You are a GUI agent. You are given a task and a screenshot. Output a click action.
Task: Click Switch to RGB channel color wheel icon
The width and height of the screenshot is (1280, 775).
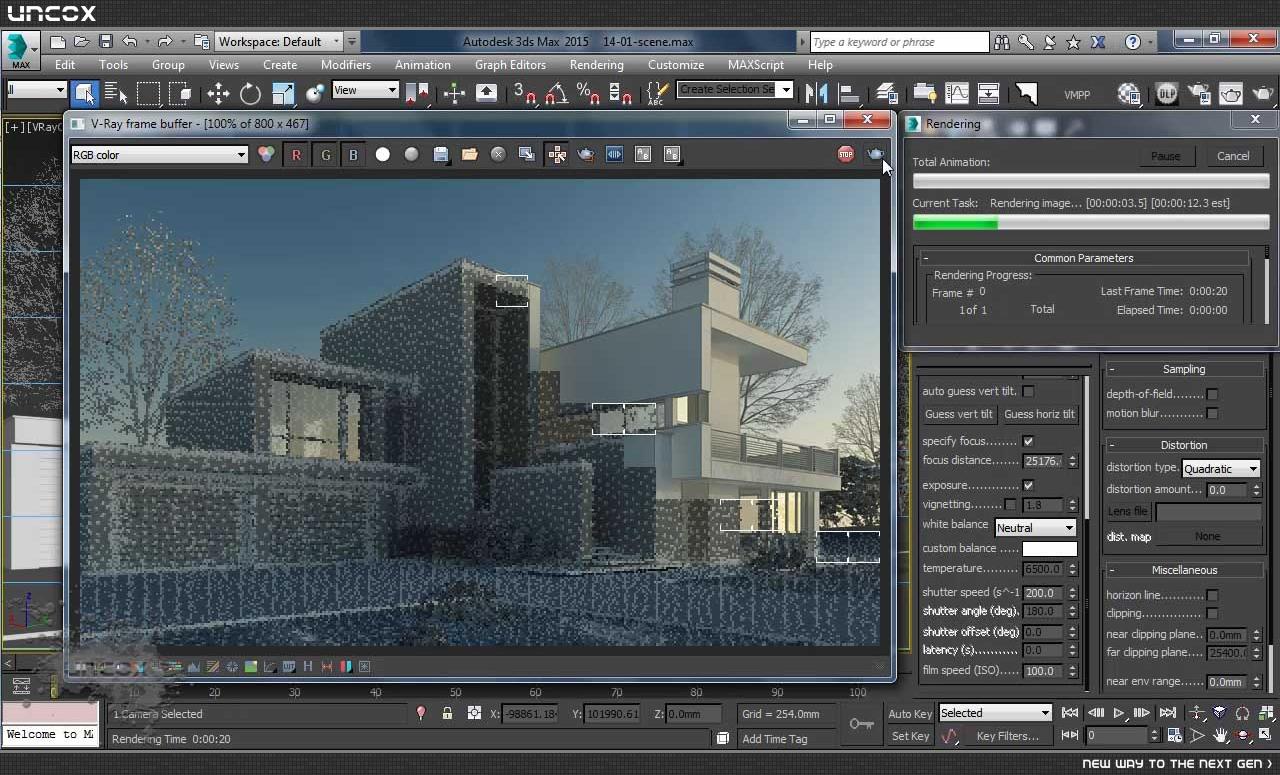click(x=266, y=154)
